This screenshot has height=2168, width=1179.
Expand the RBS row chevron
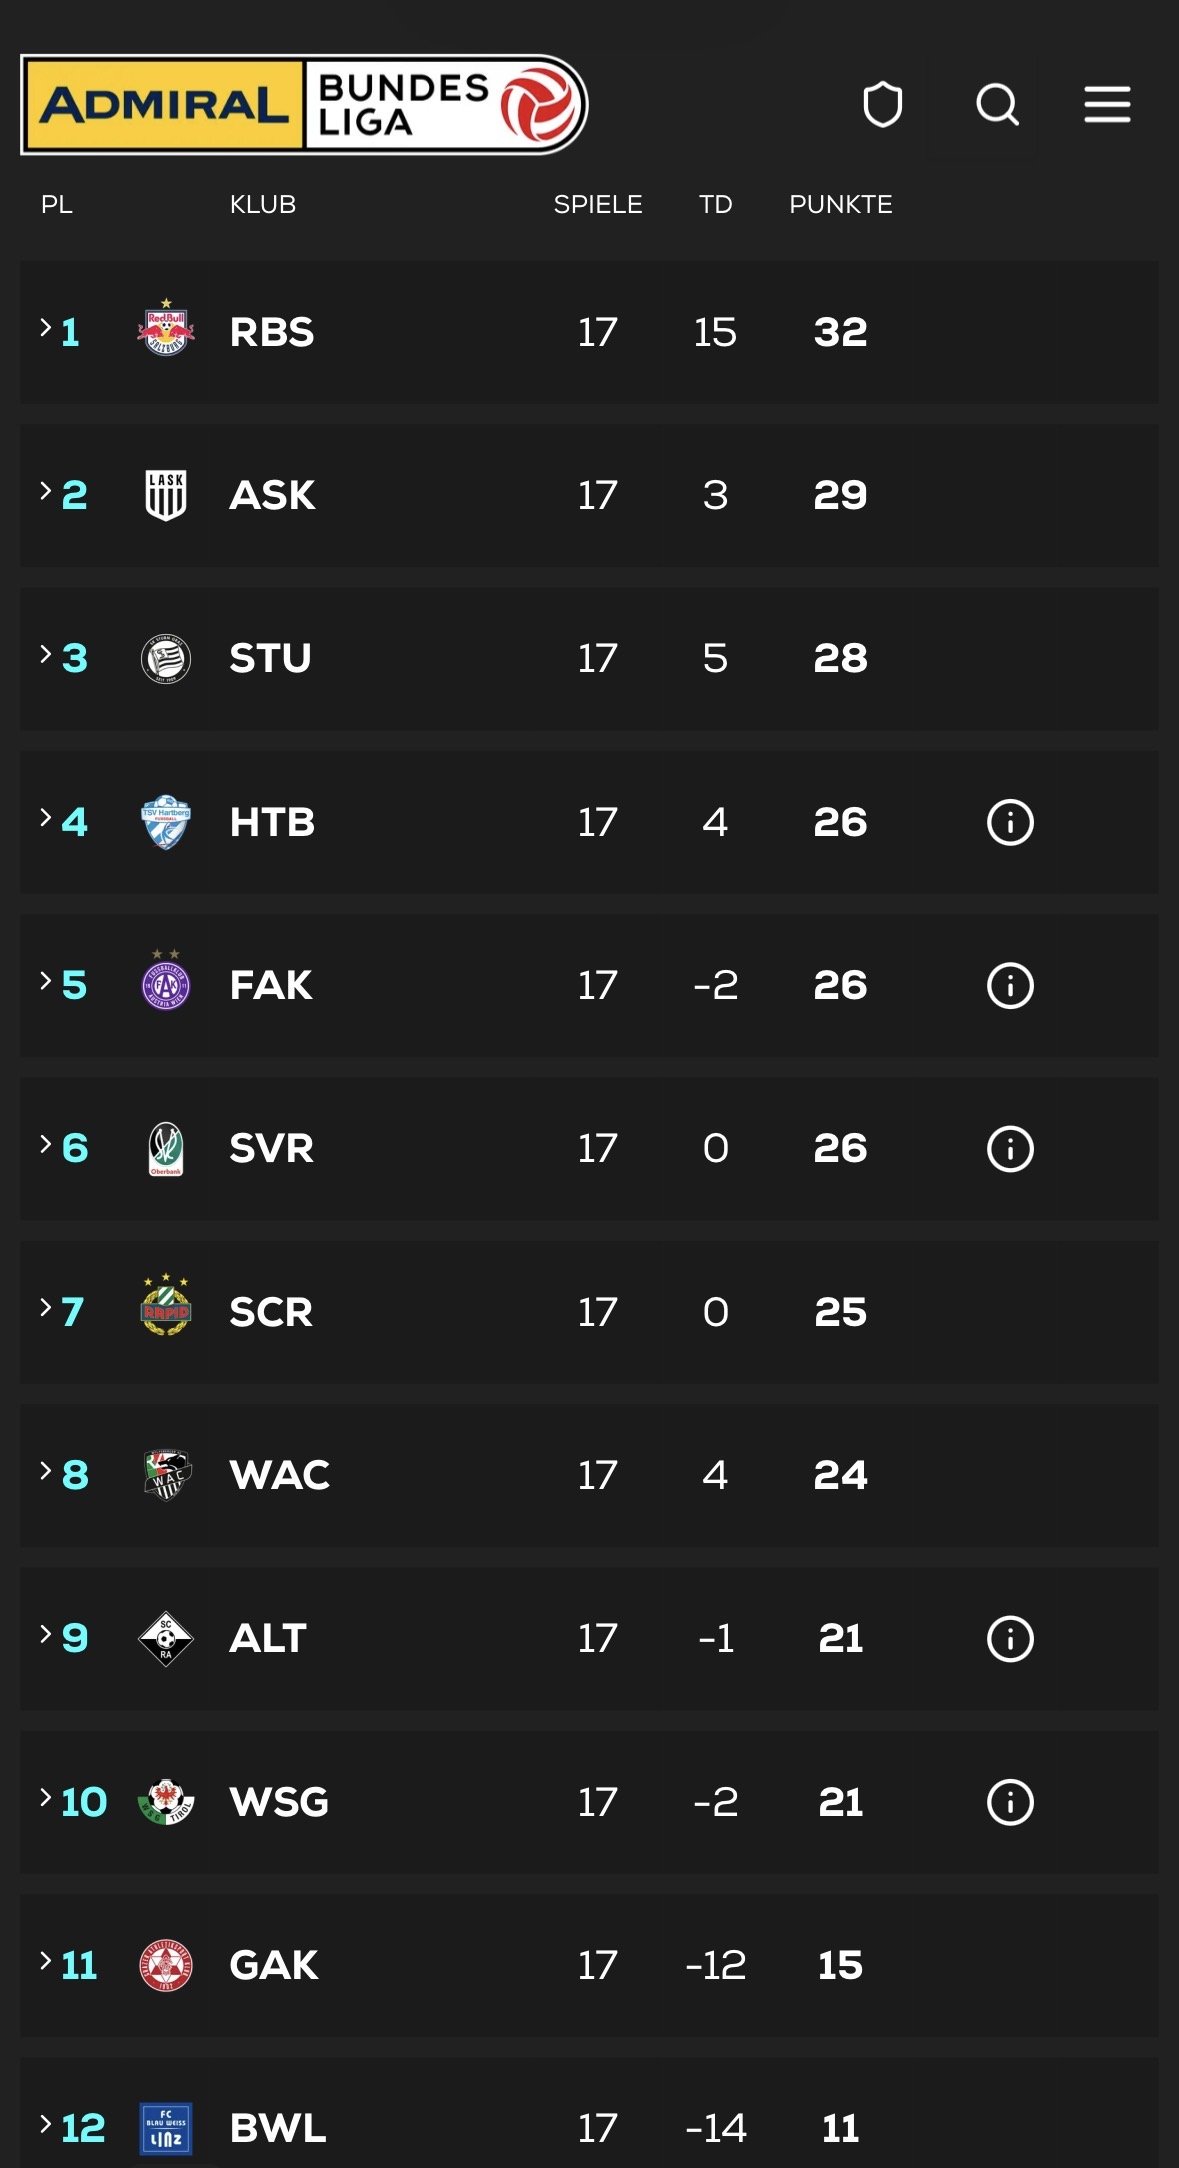46,327
